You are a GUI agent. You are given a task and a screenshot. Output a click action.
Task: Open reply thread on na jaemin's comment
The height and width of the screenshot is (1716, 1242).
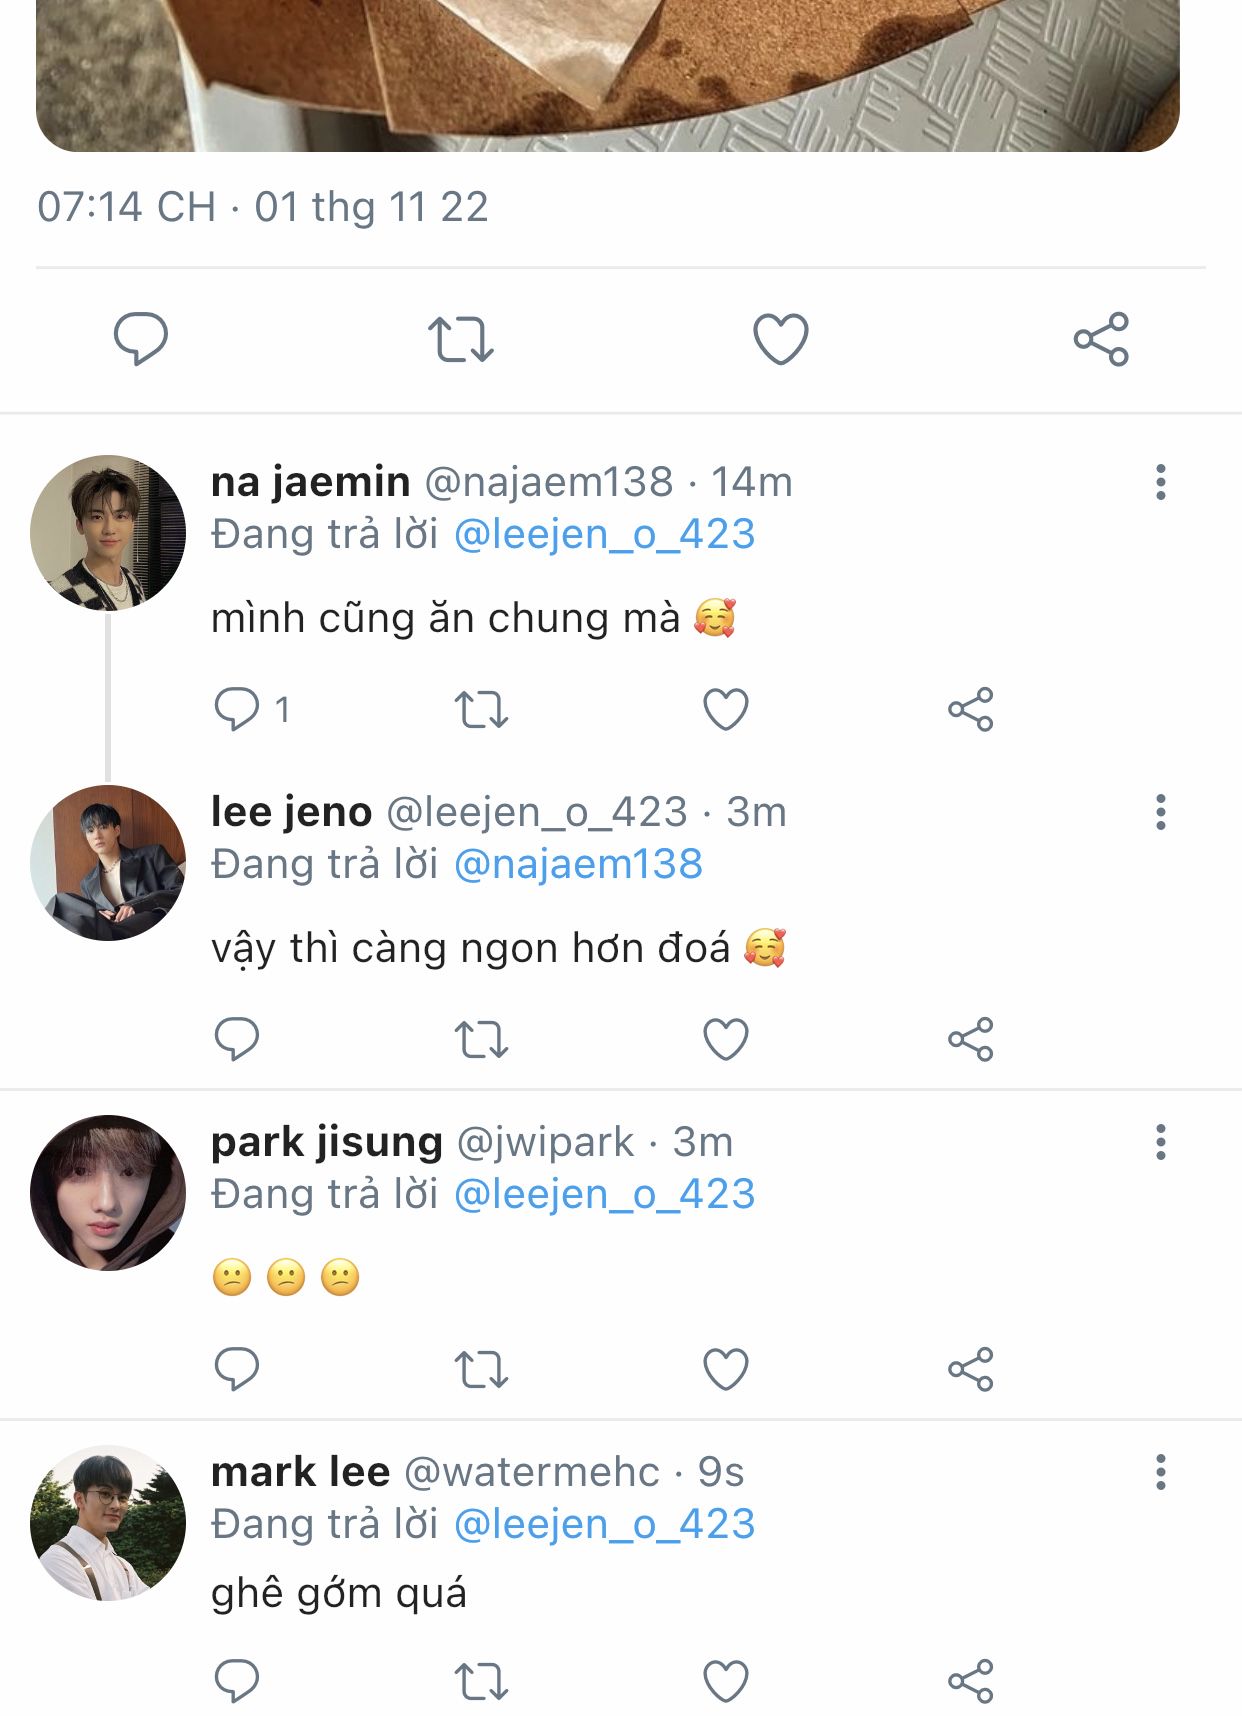[x=238, y=710]
